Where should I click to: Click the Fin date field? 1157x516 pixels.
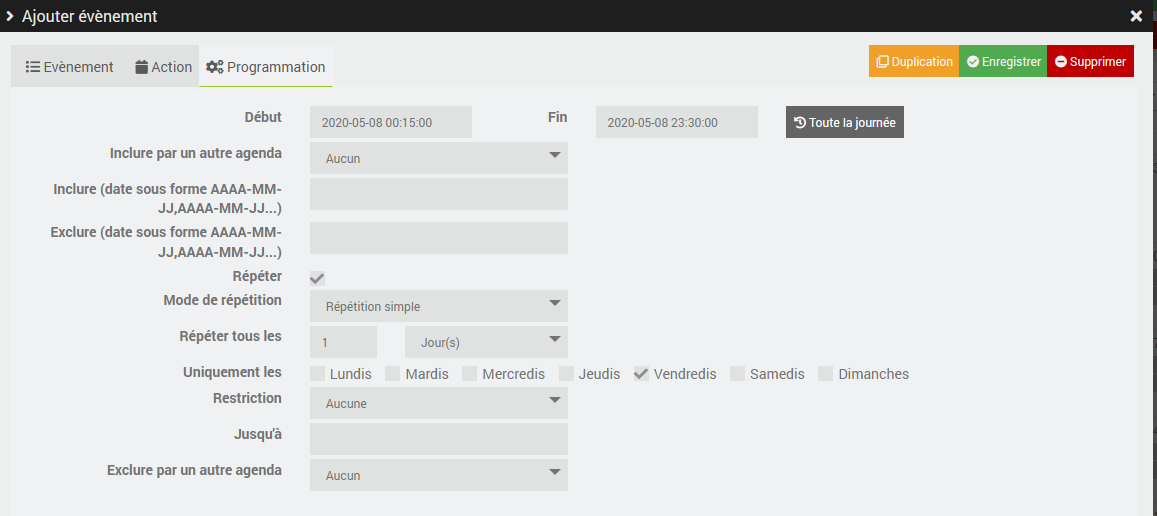click(x=677, y=123)
